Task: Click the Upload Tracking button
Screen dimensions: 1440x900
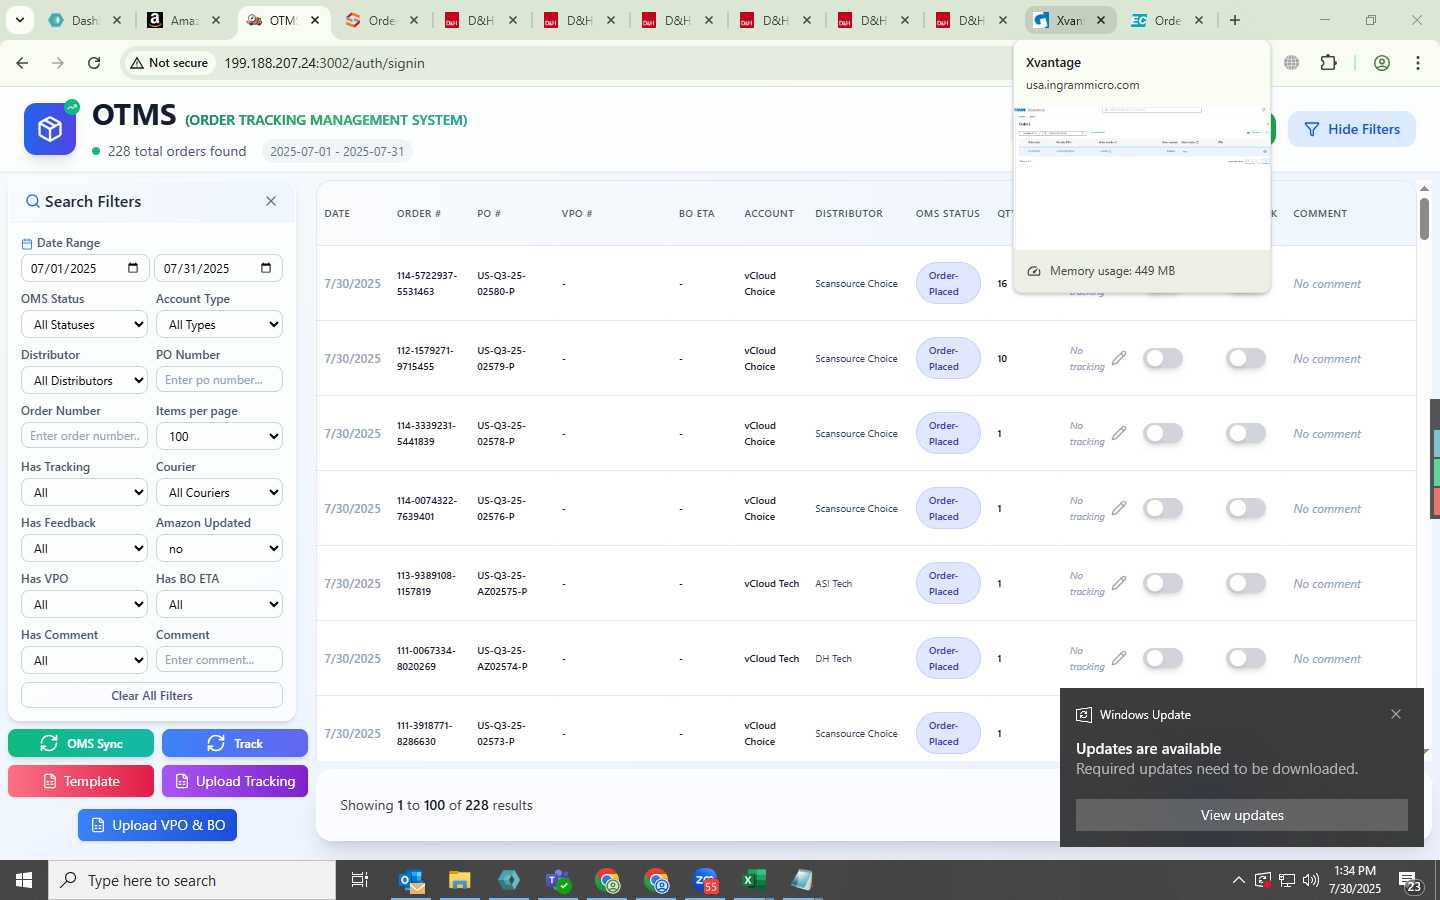Action: pyautogui.click(x=235, y=781)
